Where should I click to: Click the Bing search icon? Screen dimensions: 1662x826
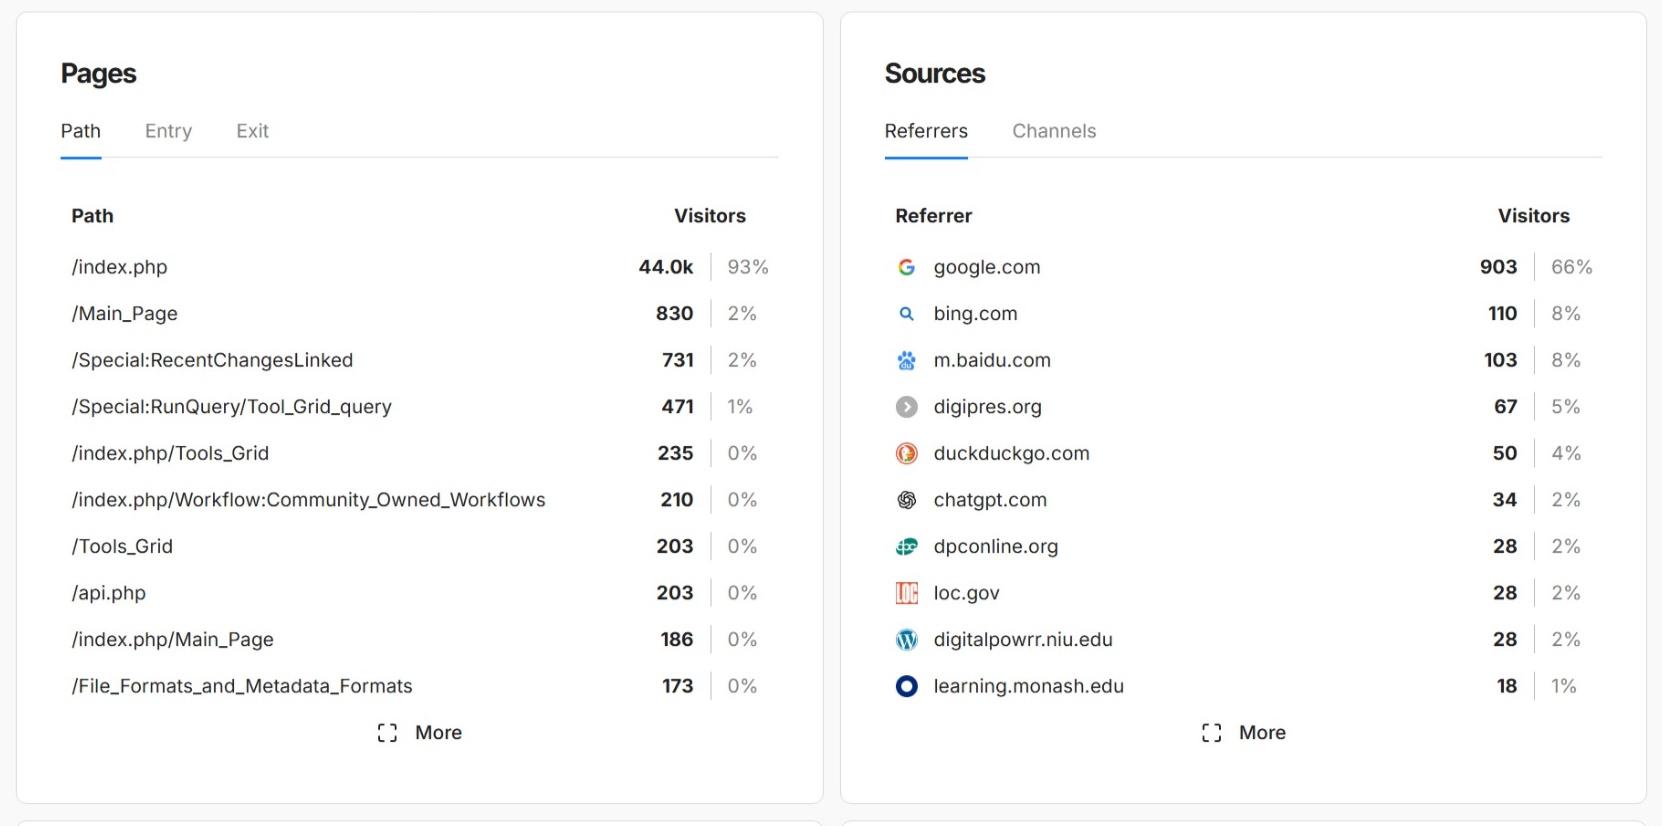point(906,314)
